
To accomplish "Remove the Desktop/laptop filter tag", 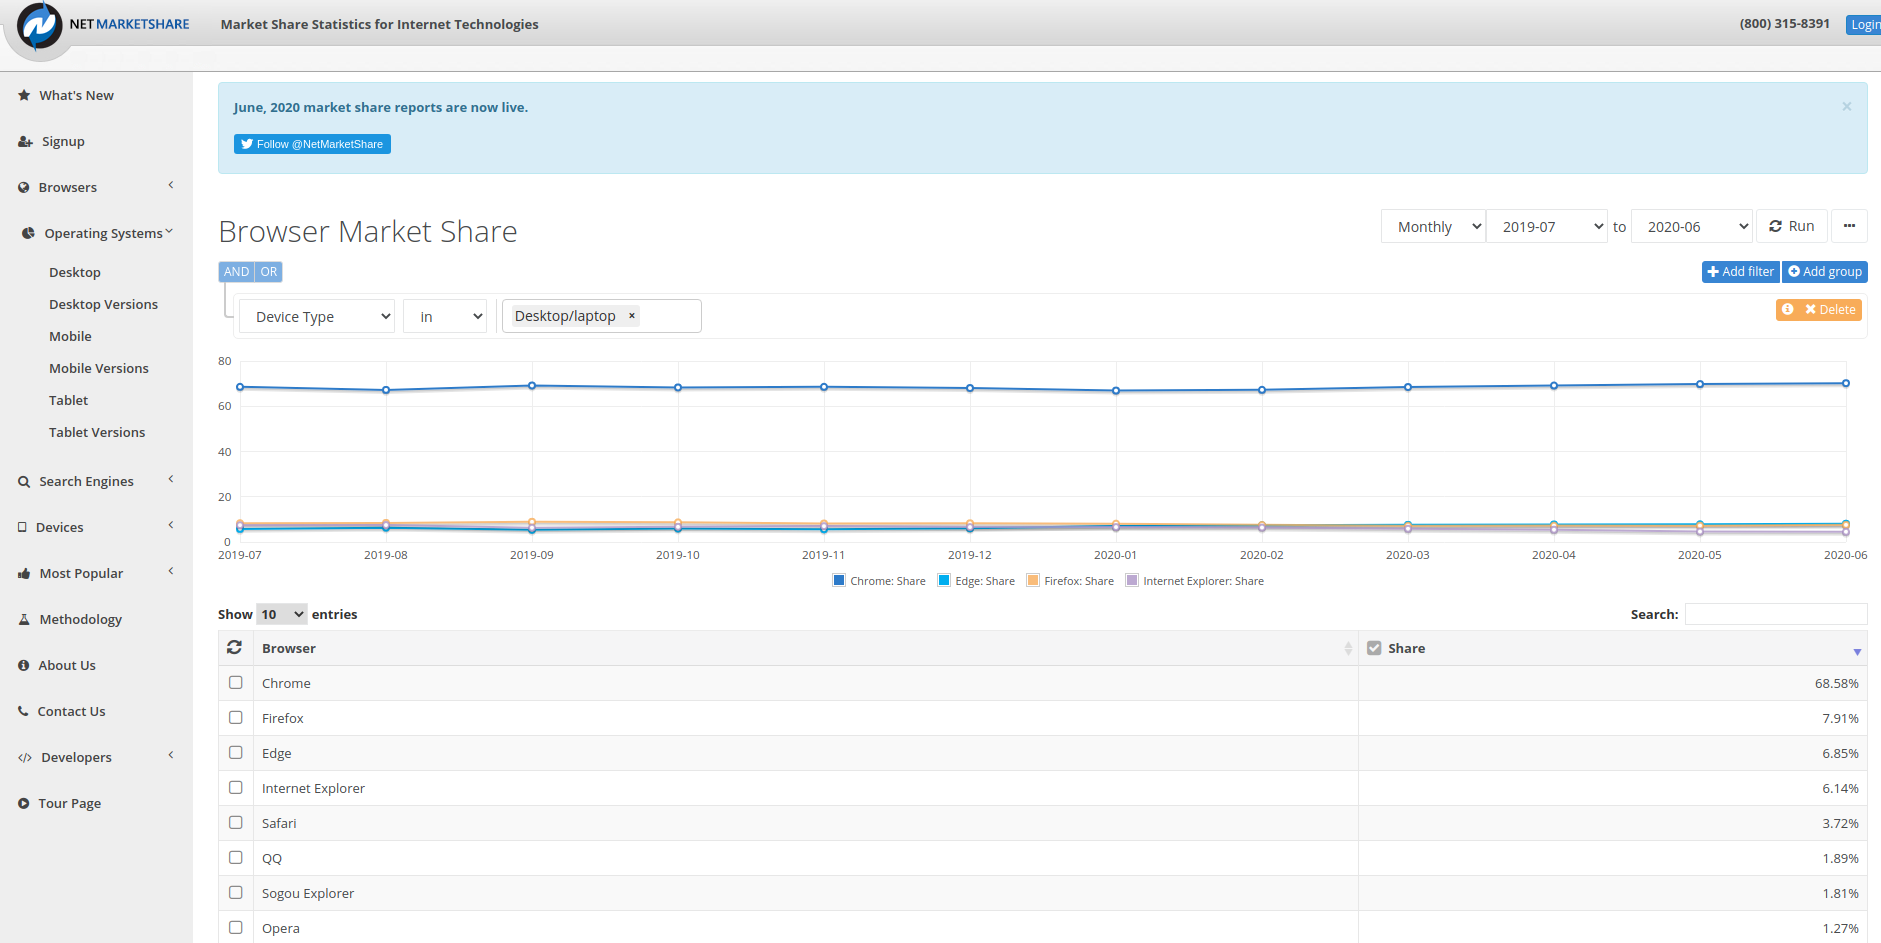I will [x=632, y=316].
